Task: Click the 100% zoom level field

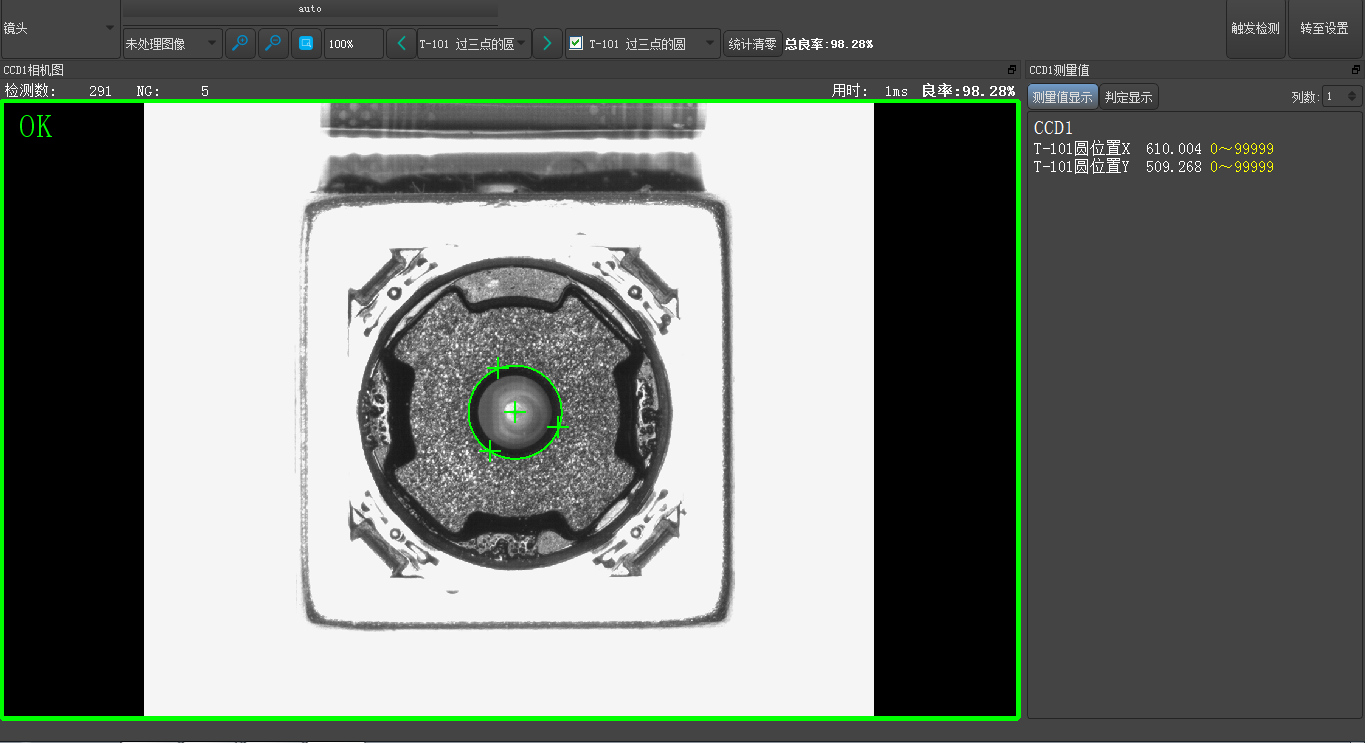Action: pyautogui.click(x=353, y=44)
